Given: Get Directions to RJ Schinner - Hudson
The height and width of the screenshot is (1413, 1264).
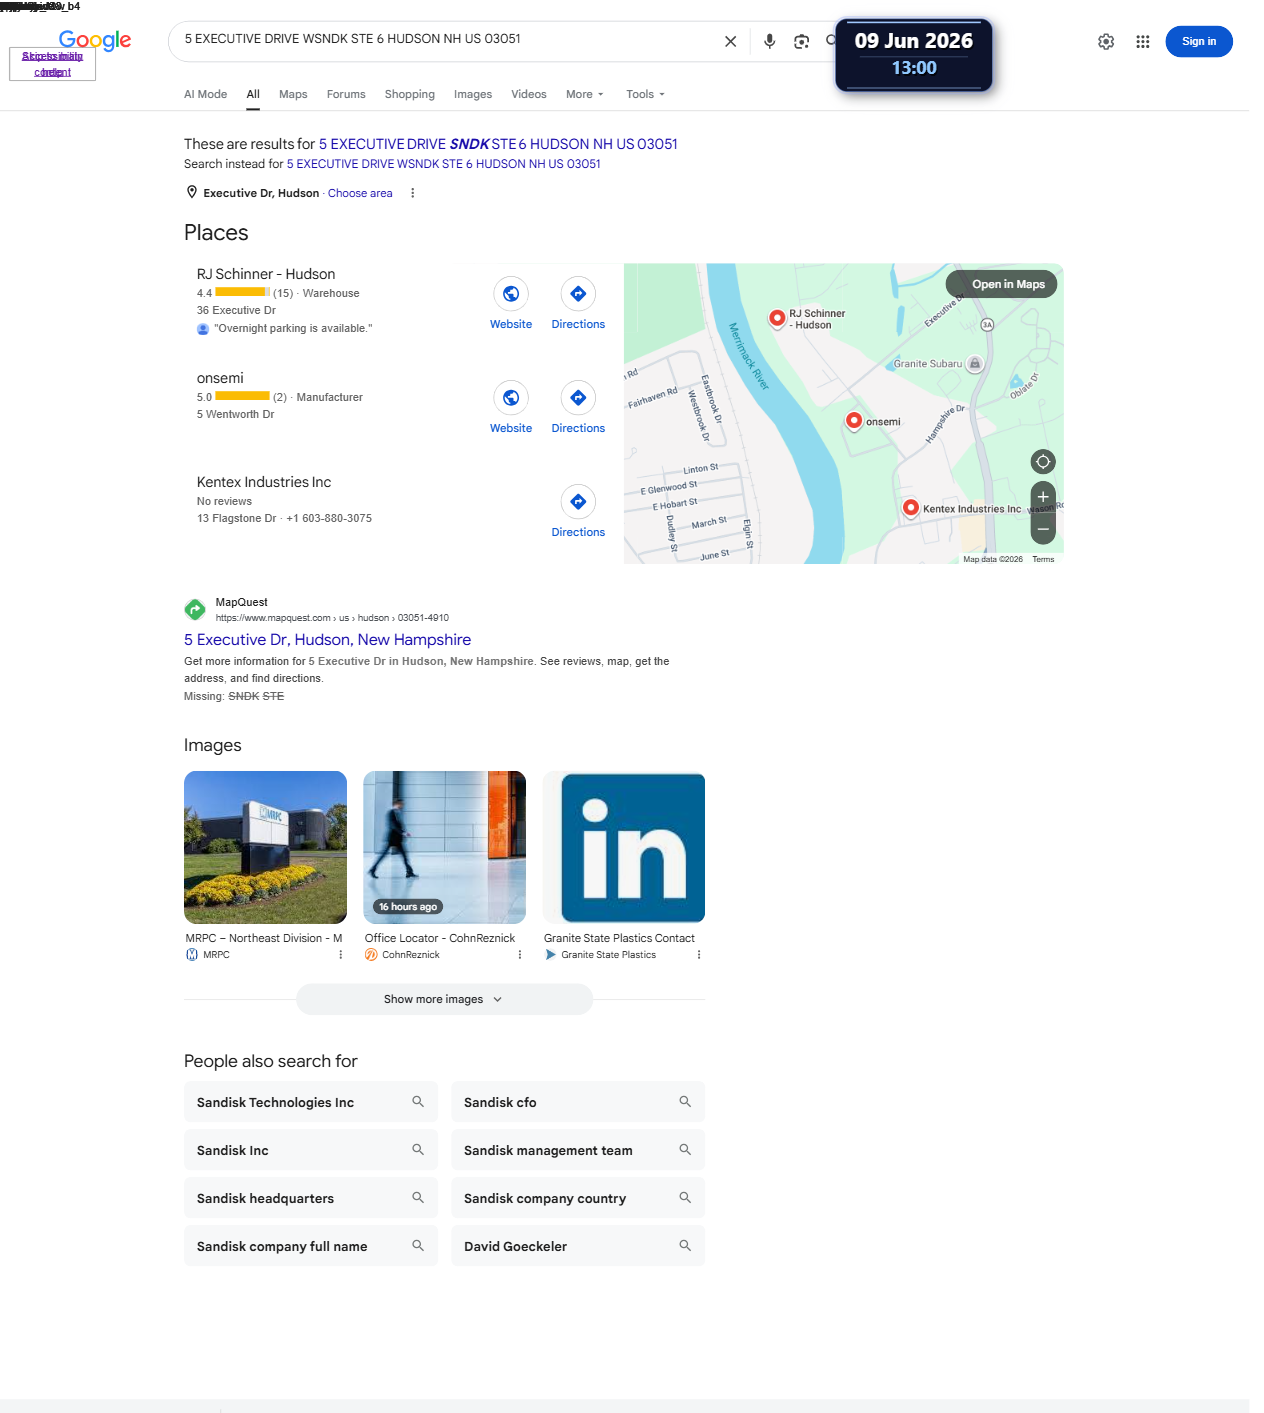Looking at the screenshot, I should tap(578, 304).
